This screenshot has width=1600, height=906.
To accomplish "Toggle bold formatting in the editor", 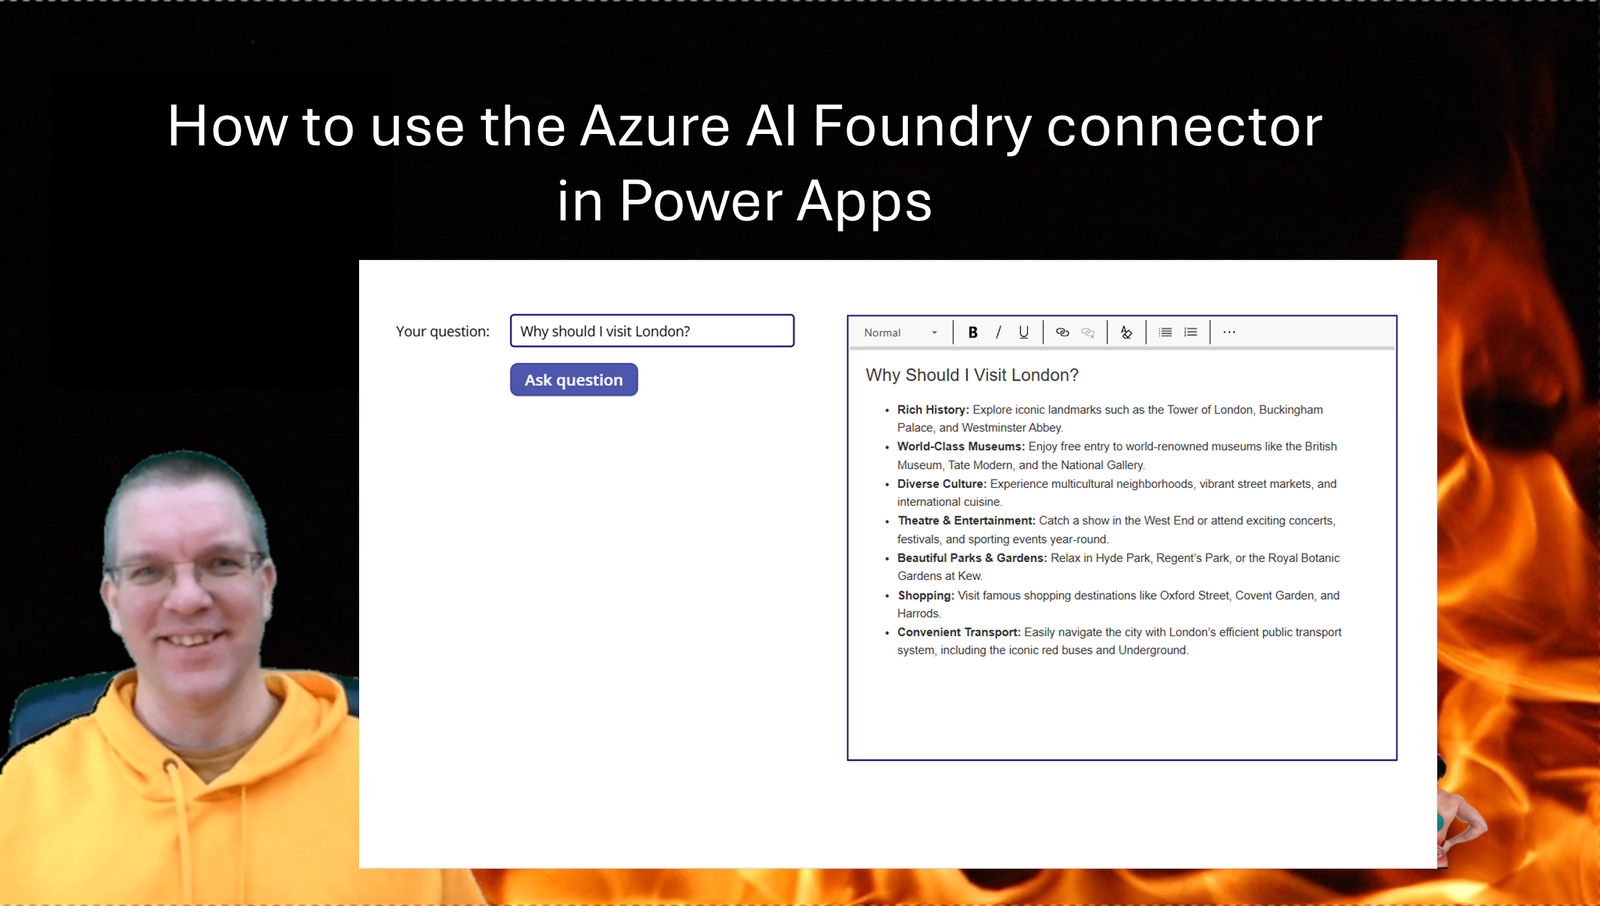I will pos(973,332).
